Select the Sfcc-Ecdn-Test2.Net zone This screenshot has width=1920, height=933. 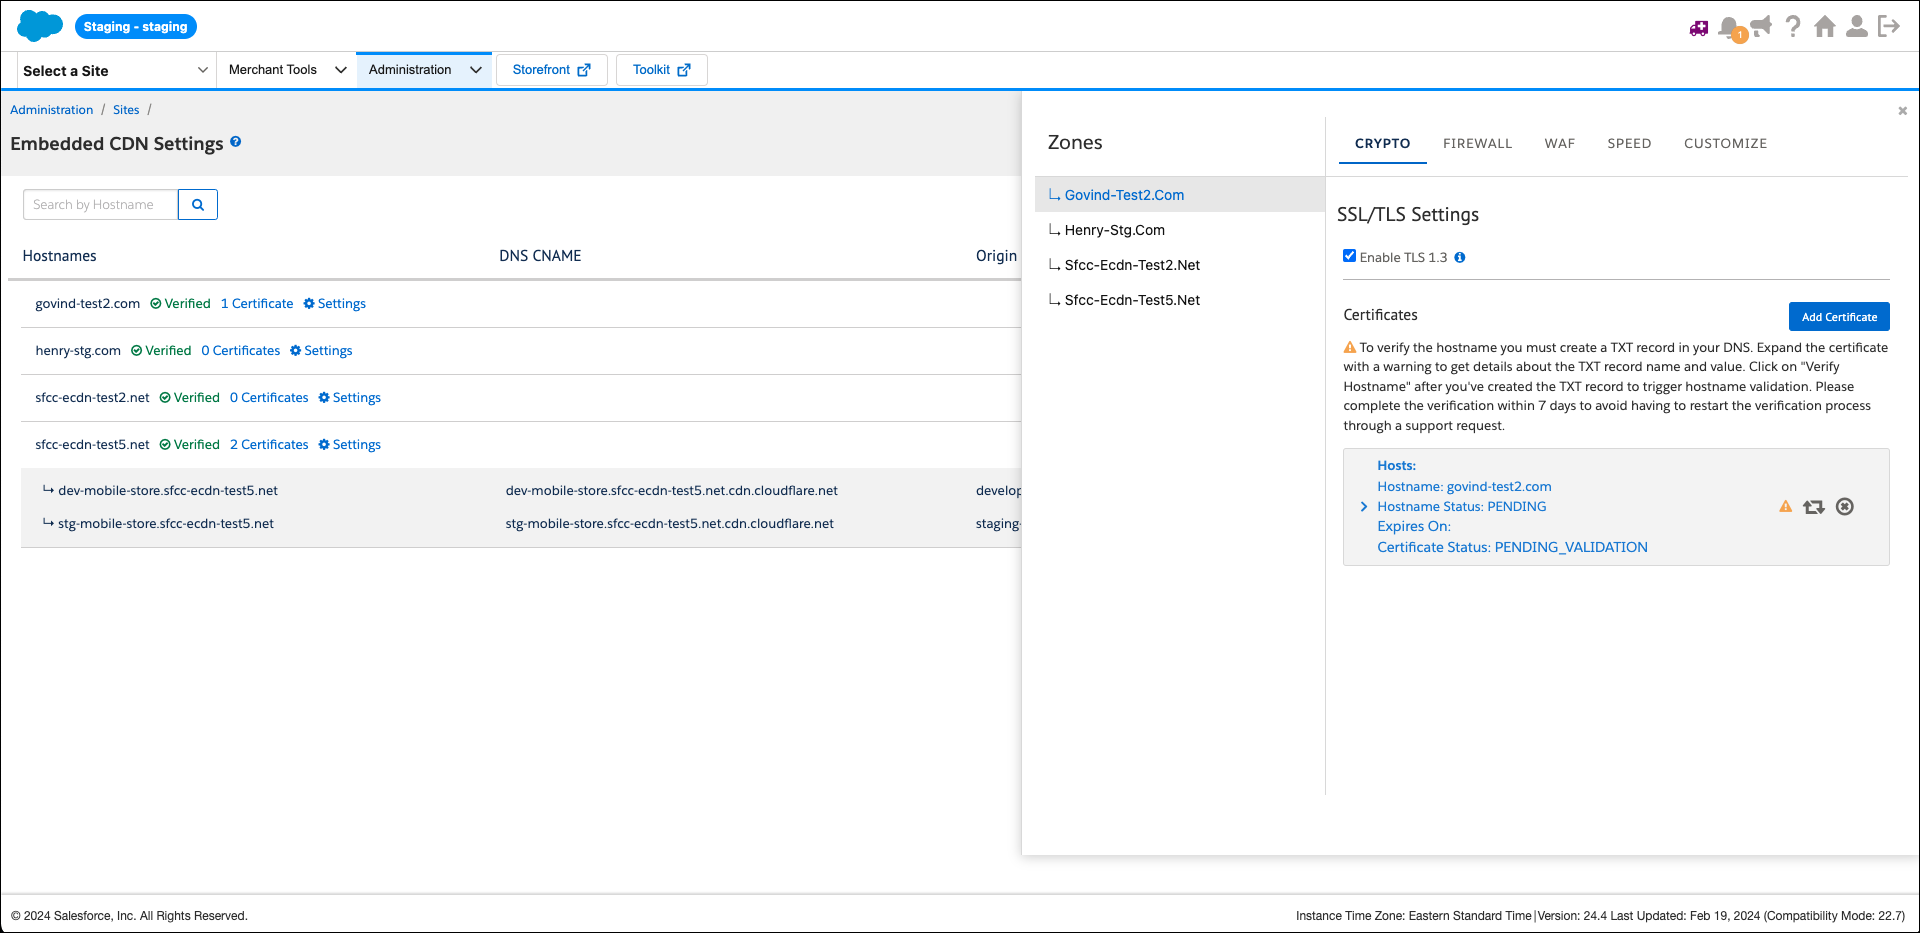click(x=1180, y=265)
